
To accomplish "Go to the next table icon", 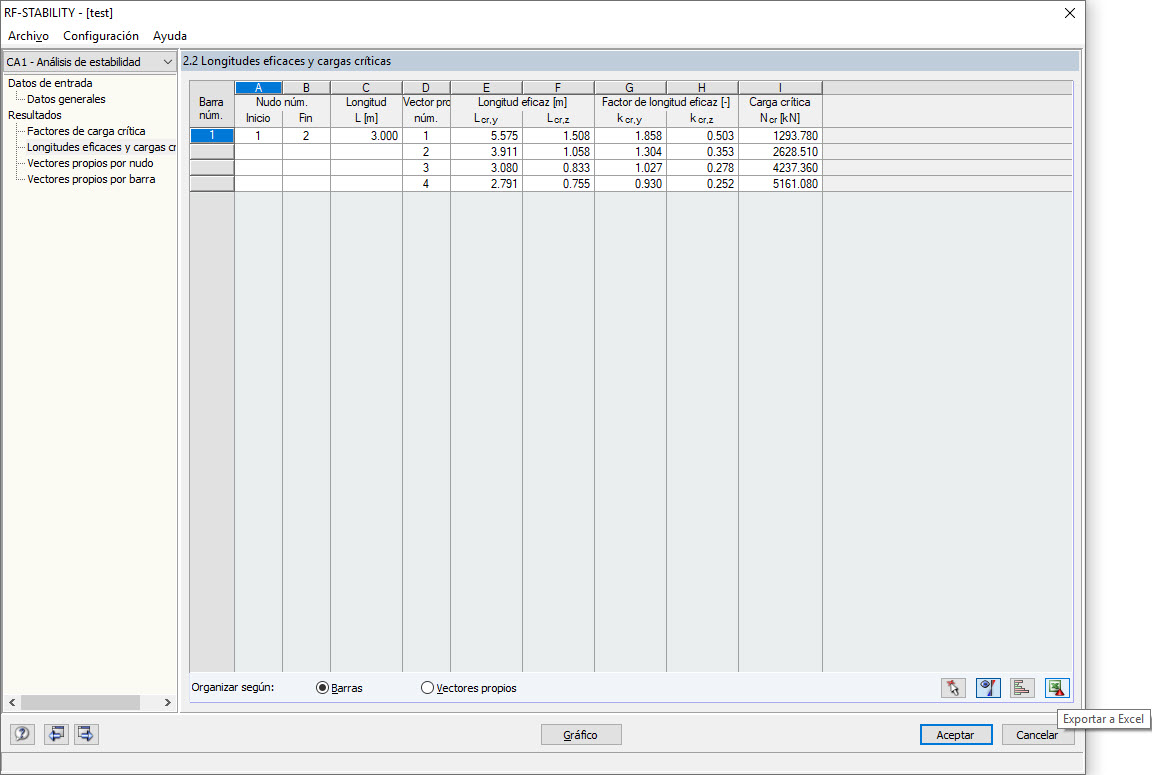I will [86, 734].
